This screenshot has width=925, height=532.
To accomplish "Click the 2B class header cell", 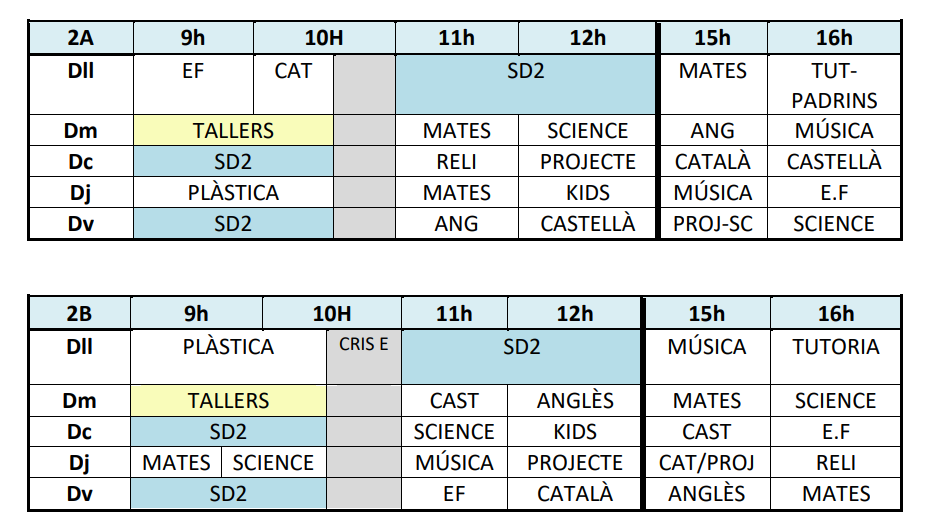I will click(79, 314).
